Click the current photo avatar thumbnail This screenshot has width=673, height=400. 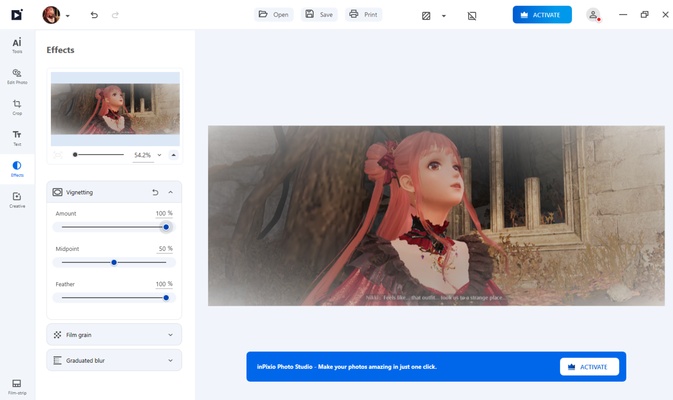[x=51, y=15]
